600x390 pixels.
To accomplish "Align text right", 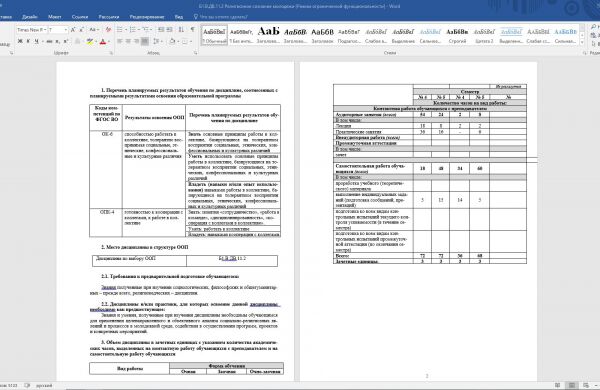I will (137, 41).
